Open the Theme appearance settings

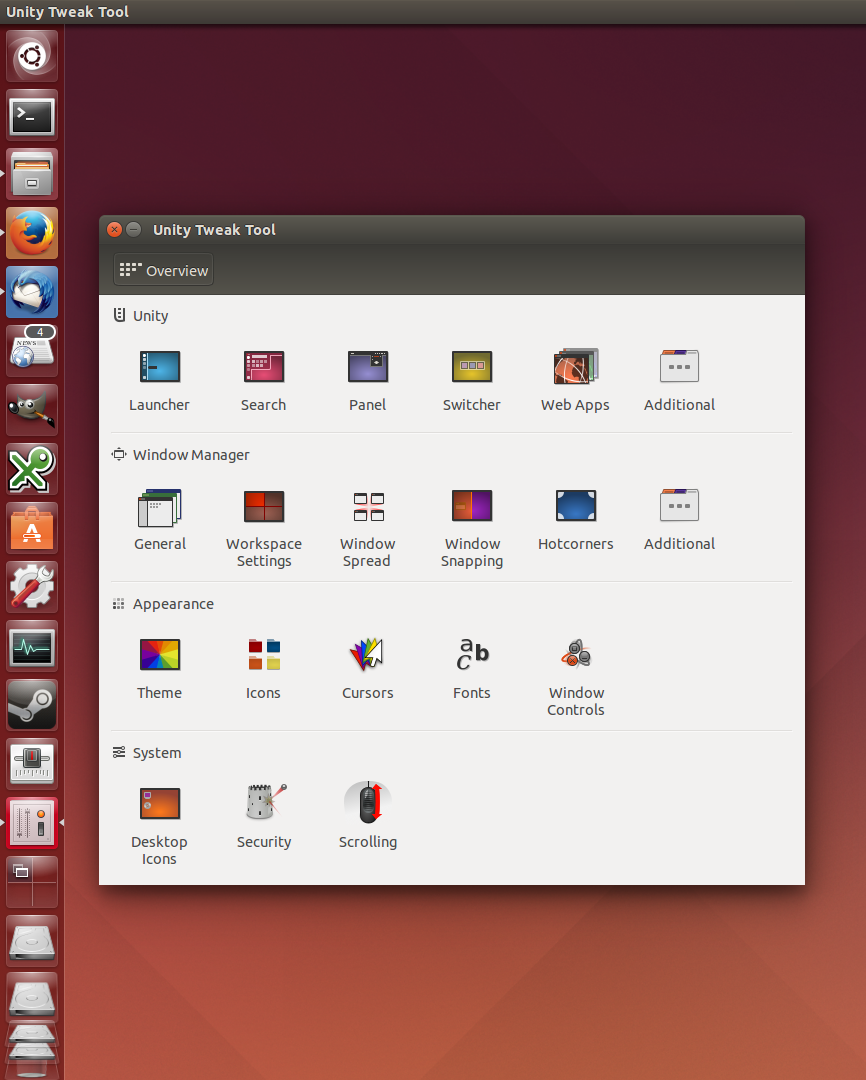tap(160, 655)
